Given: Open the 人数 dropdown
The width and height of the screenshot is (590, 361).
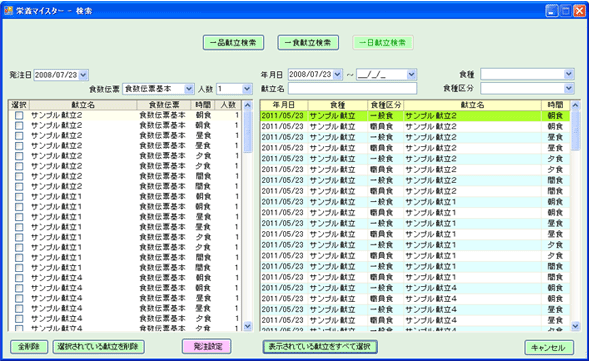Looking at the screenshot, I should point(247,89).
